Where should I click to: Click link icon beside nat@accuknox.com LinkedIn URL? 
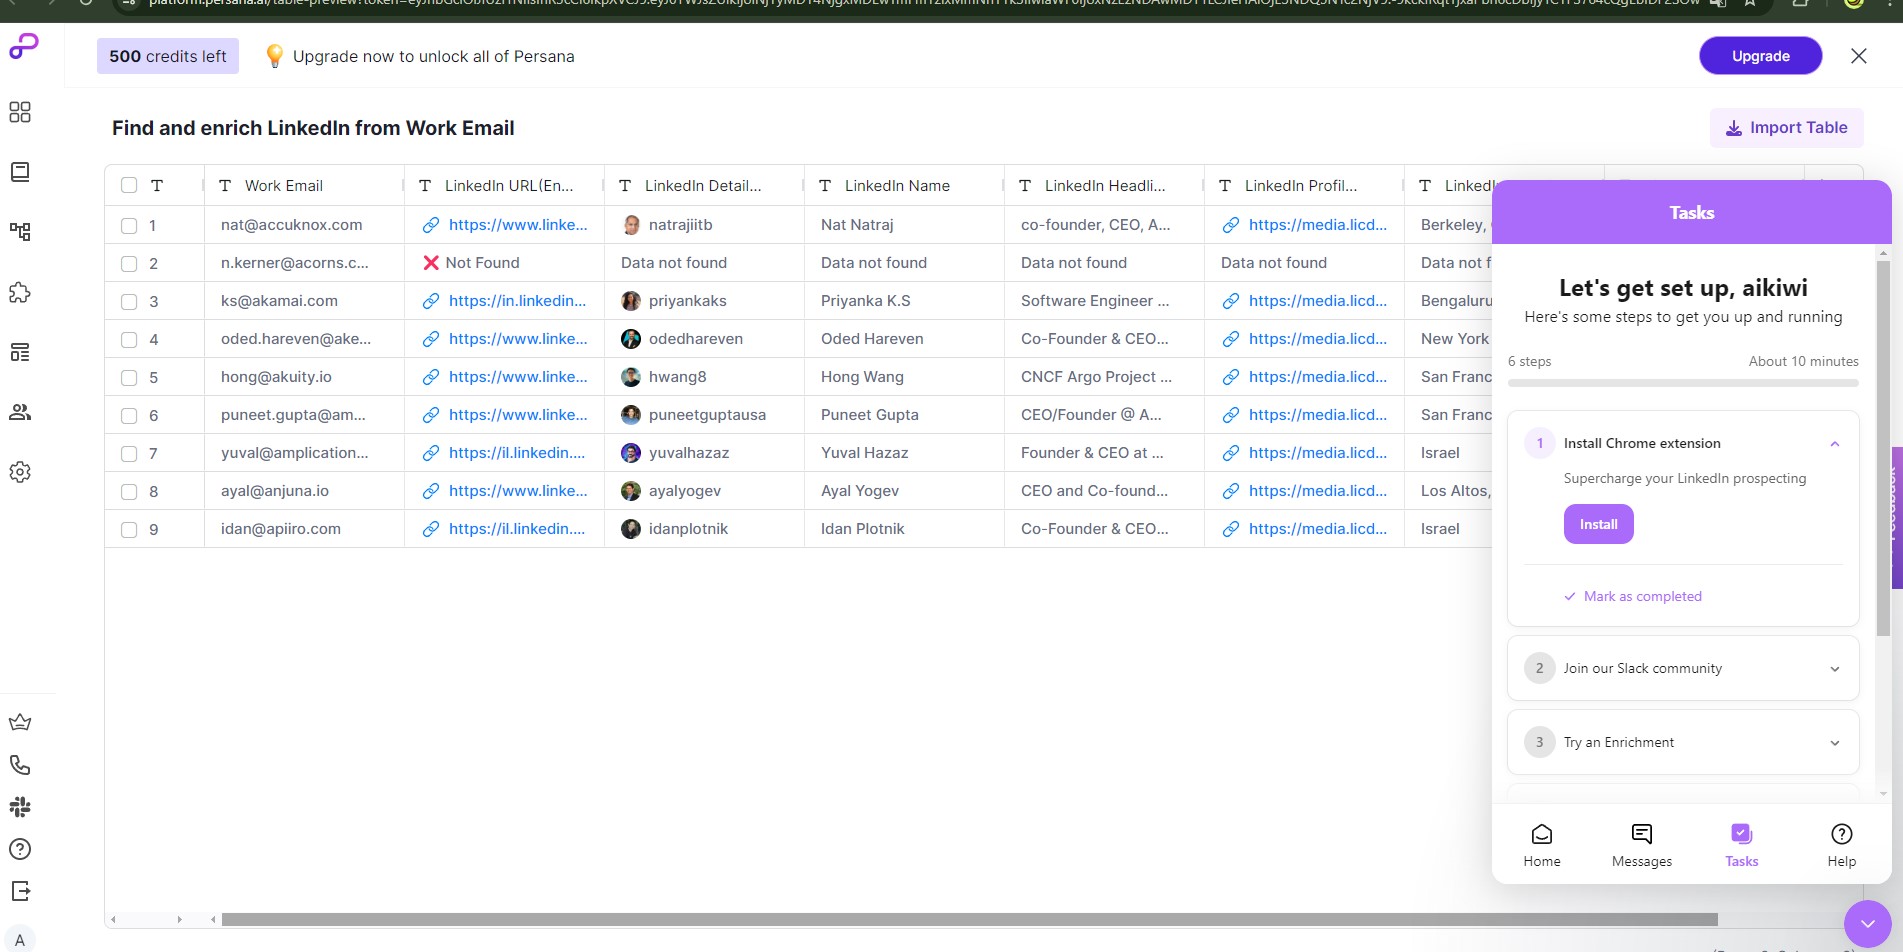coord(431,225)
